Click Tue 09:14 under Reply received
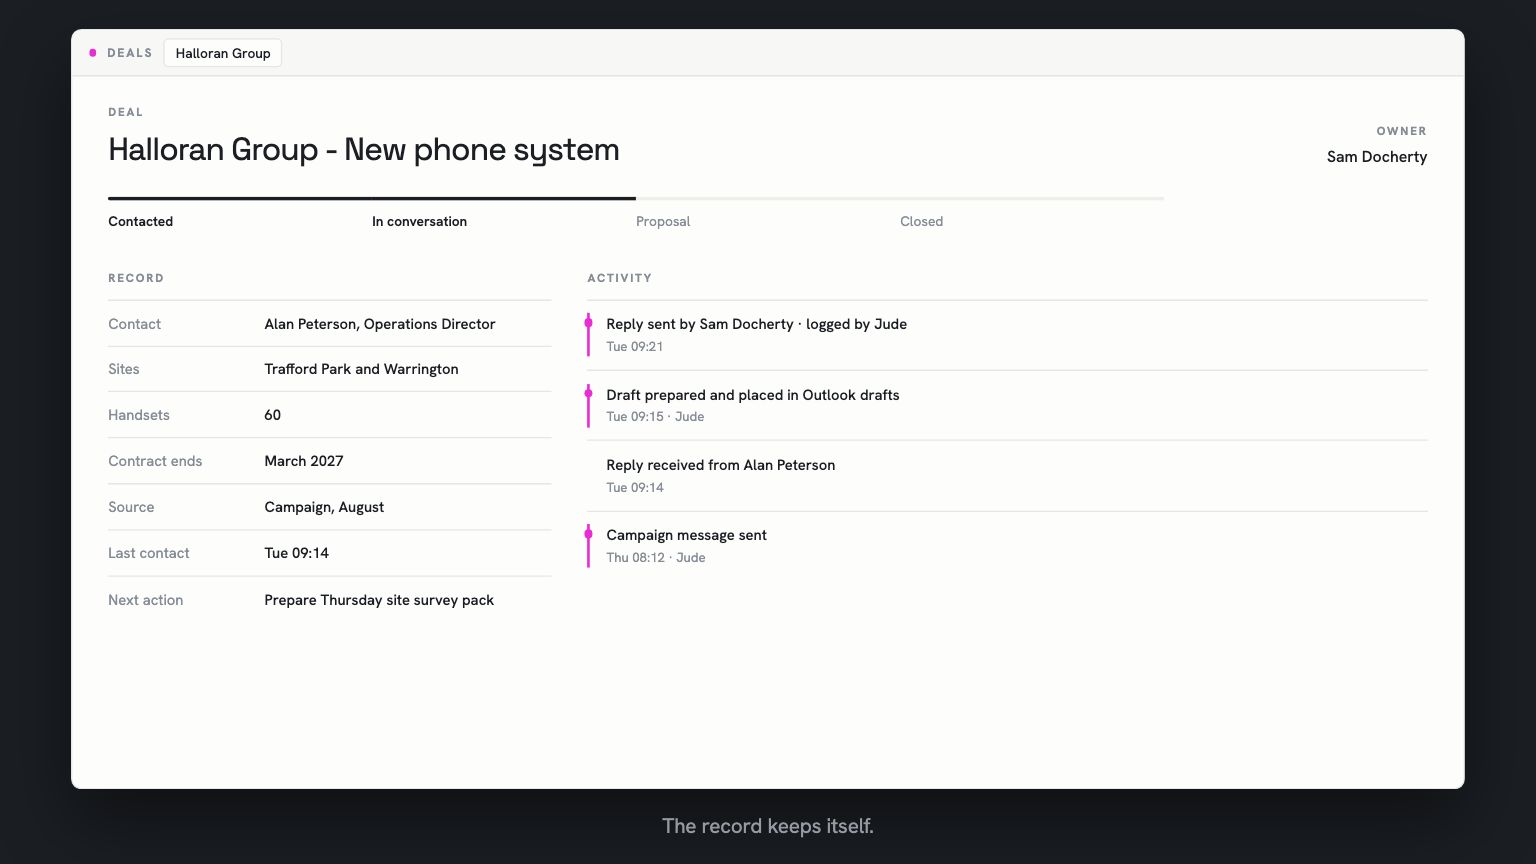Screen dimensions: 1536x864 click(635, 488)
